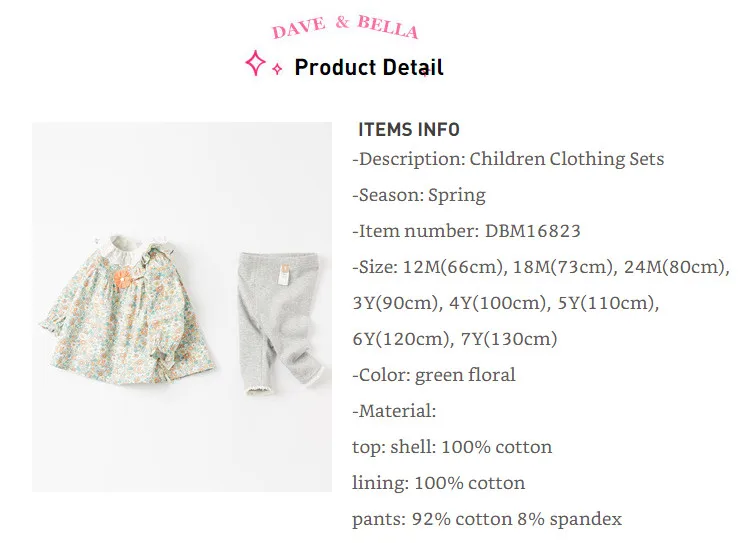750x543 pixels.
Task: Click the Description: Children Clothing Sets line
Action: (508, 159)
